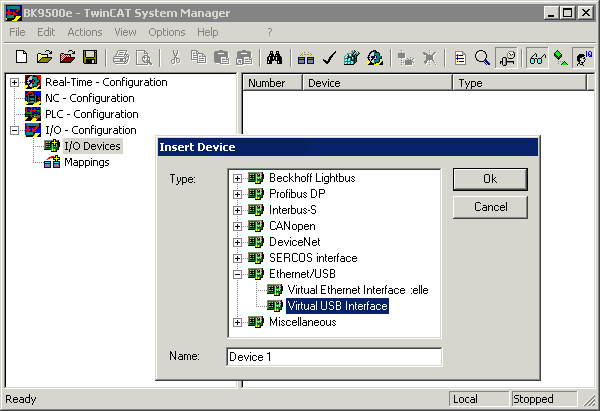
Task: Click the Show Online Data list icon
Action: (460, 58)
